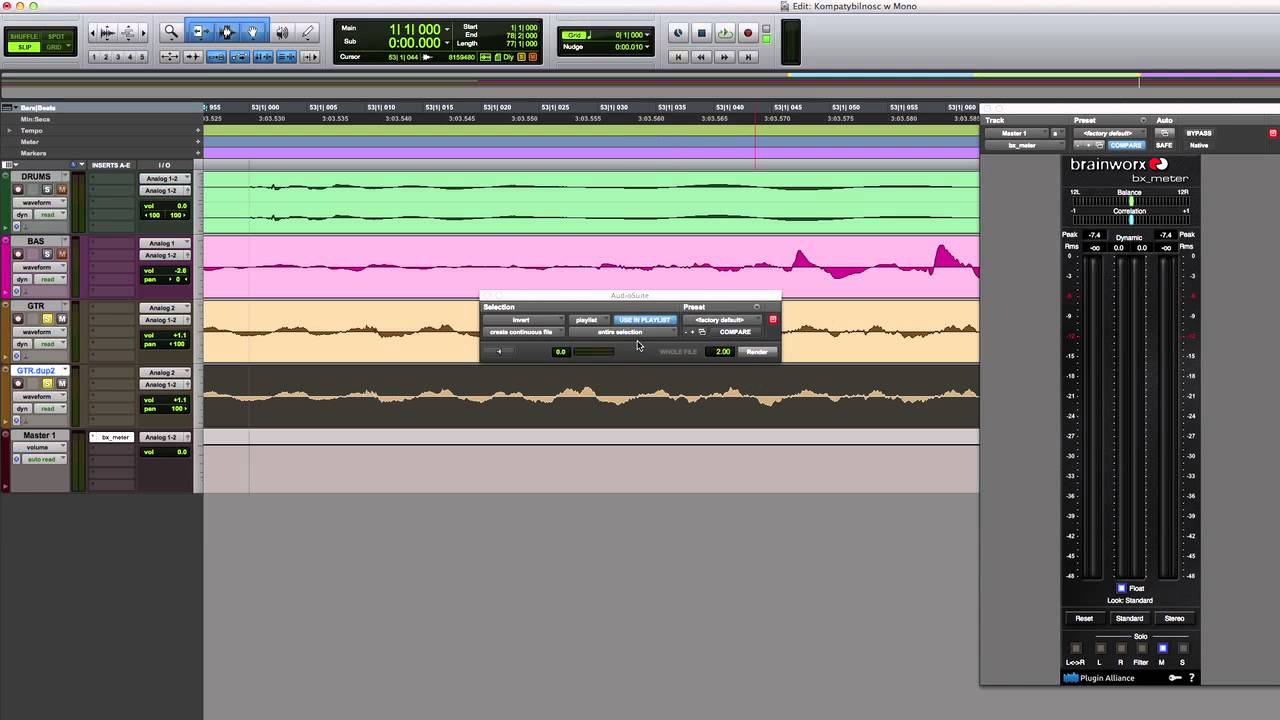Click the Stop transport button
This screenshot has height=720, width=1280.
click(702, 33)
